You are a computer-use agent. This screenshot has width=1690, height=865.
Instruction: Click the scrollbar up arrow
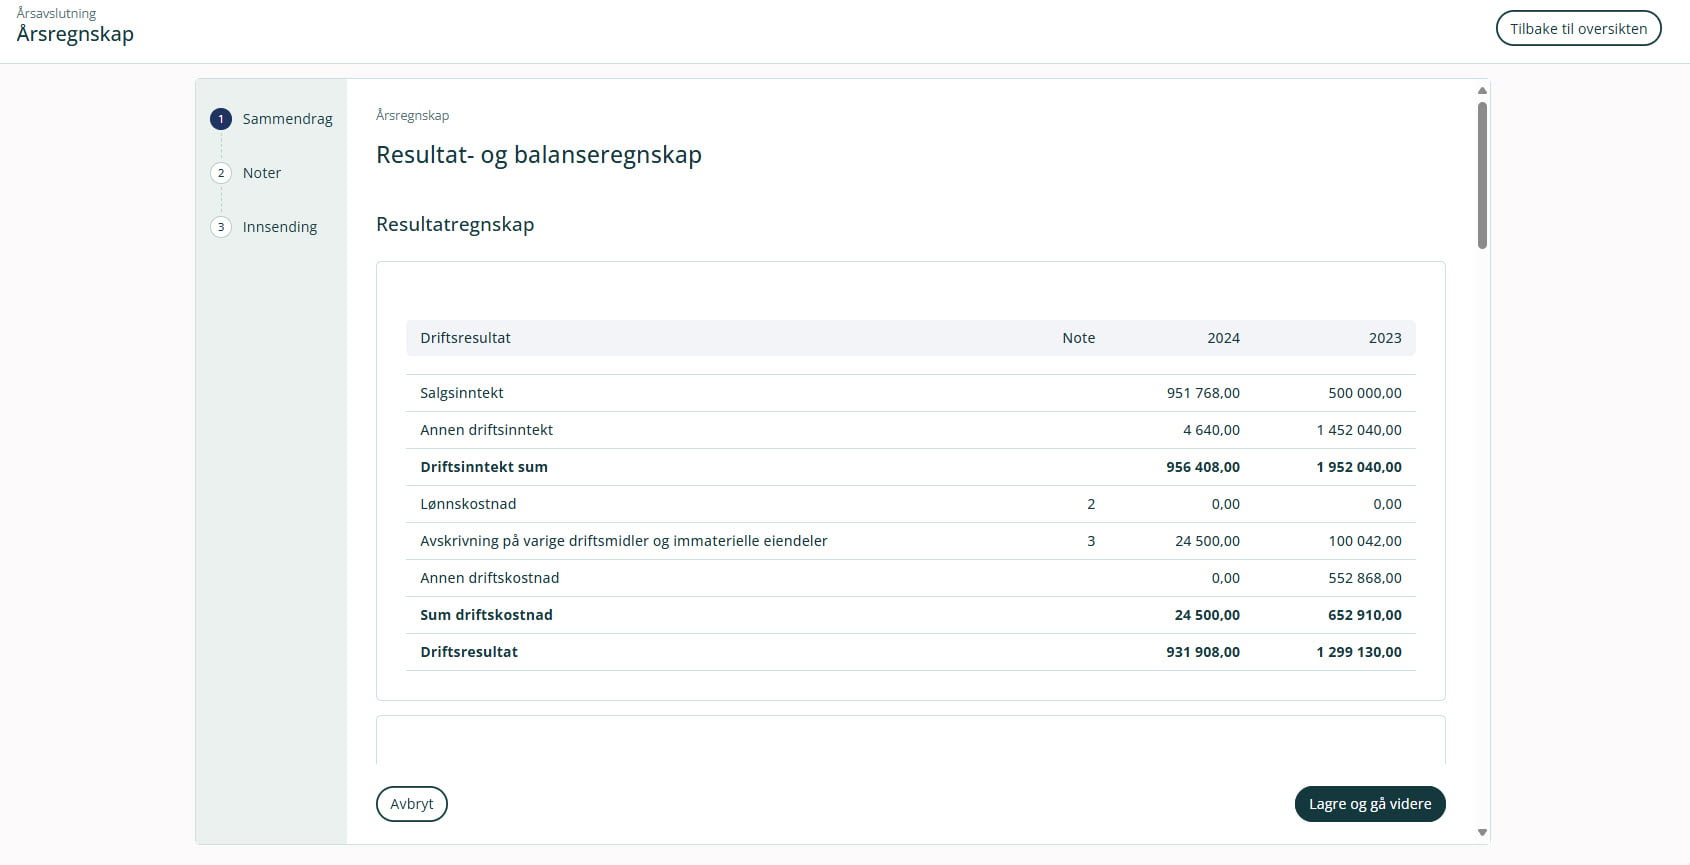1482,91
